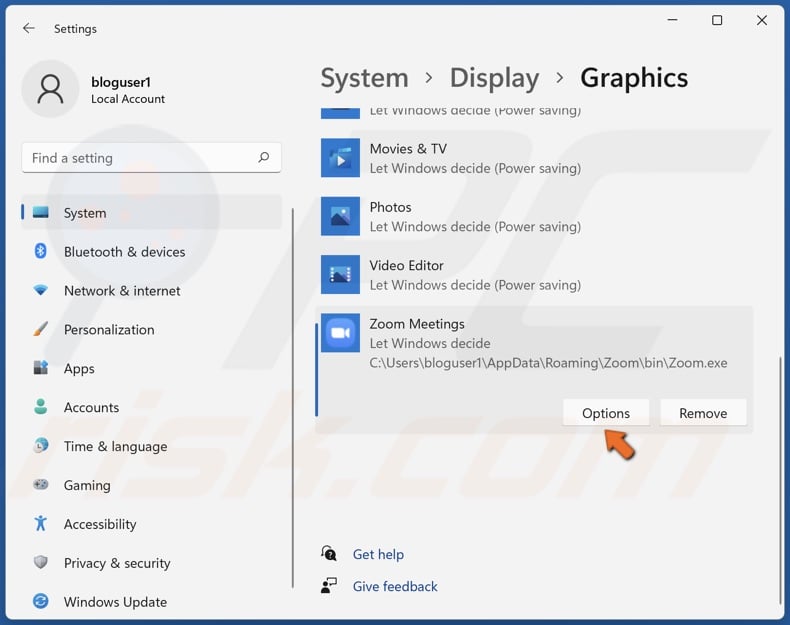790x625 pixels.
Task: Click the Accessibility figure icon
Action: (x=40, y=523)
